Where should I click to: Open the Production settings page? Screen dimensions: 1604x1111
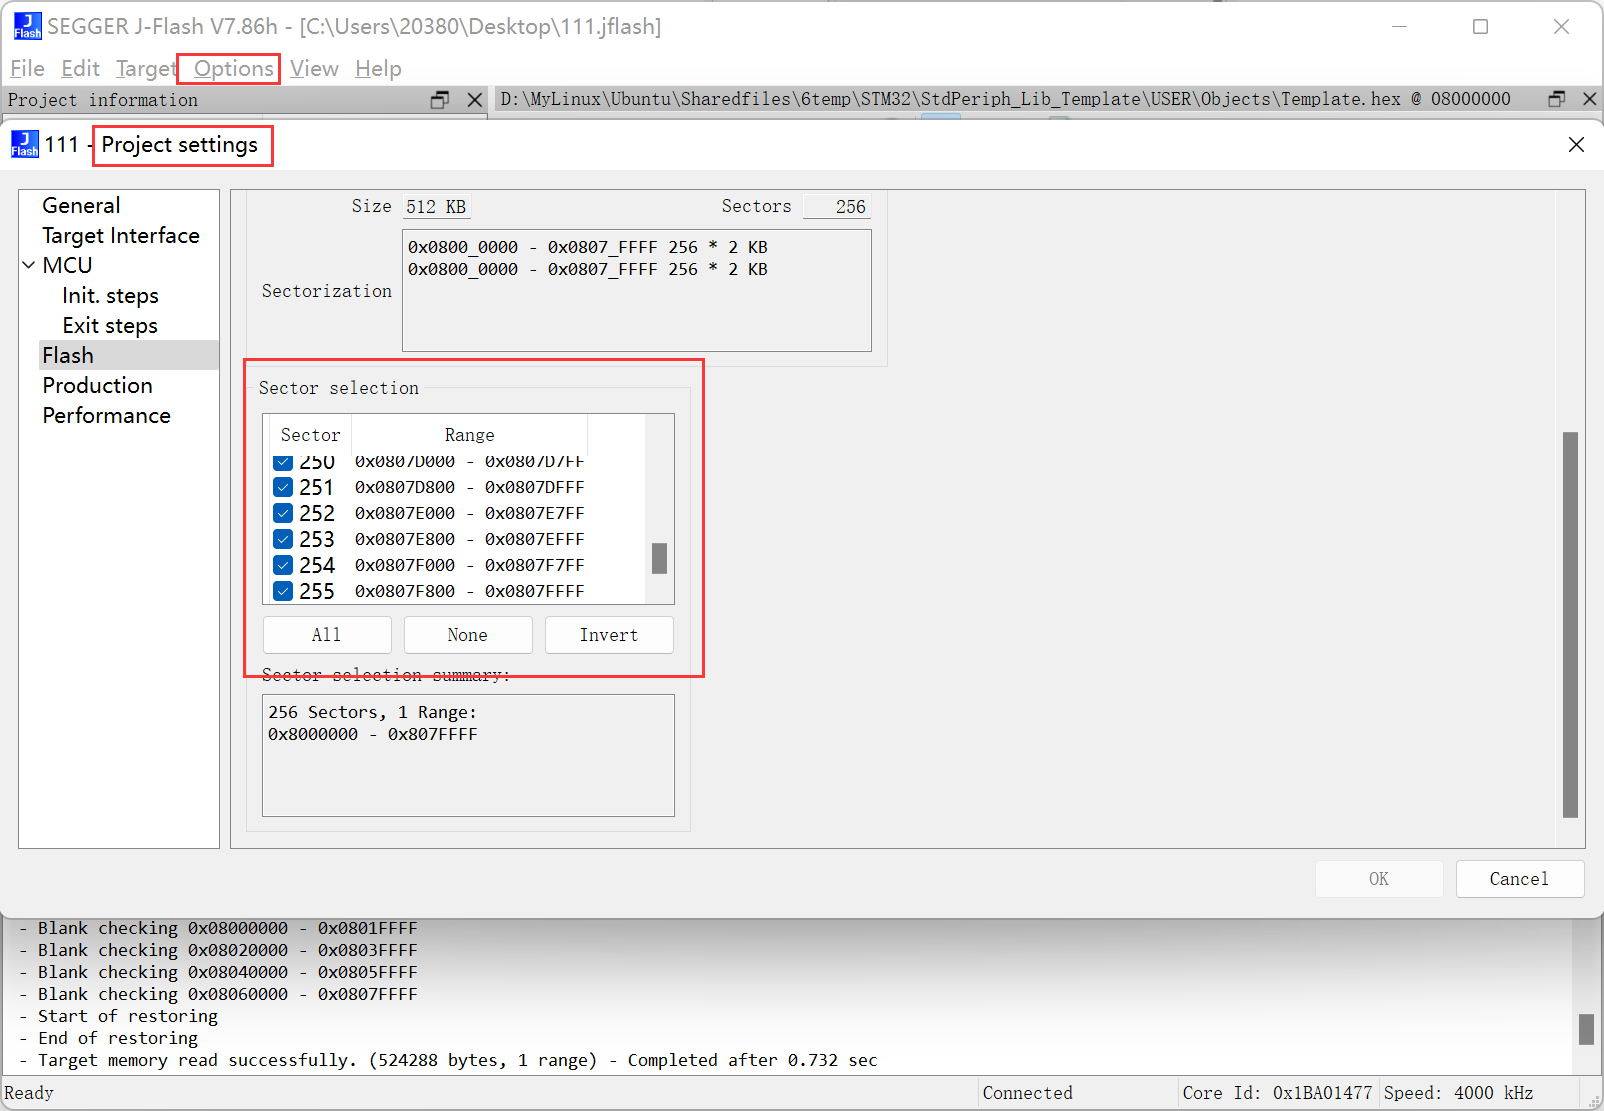click(x=97, y=386)
